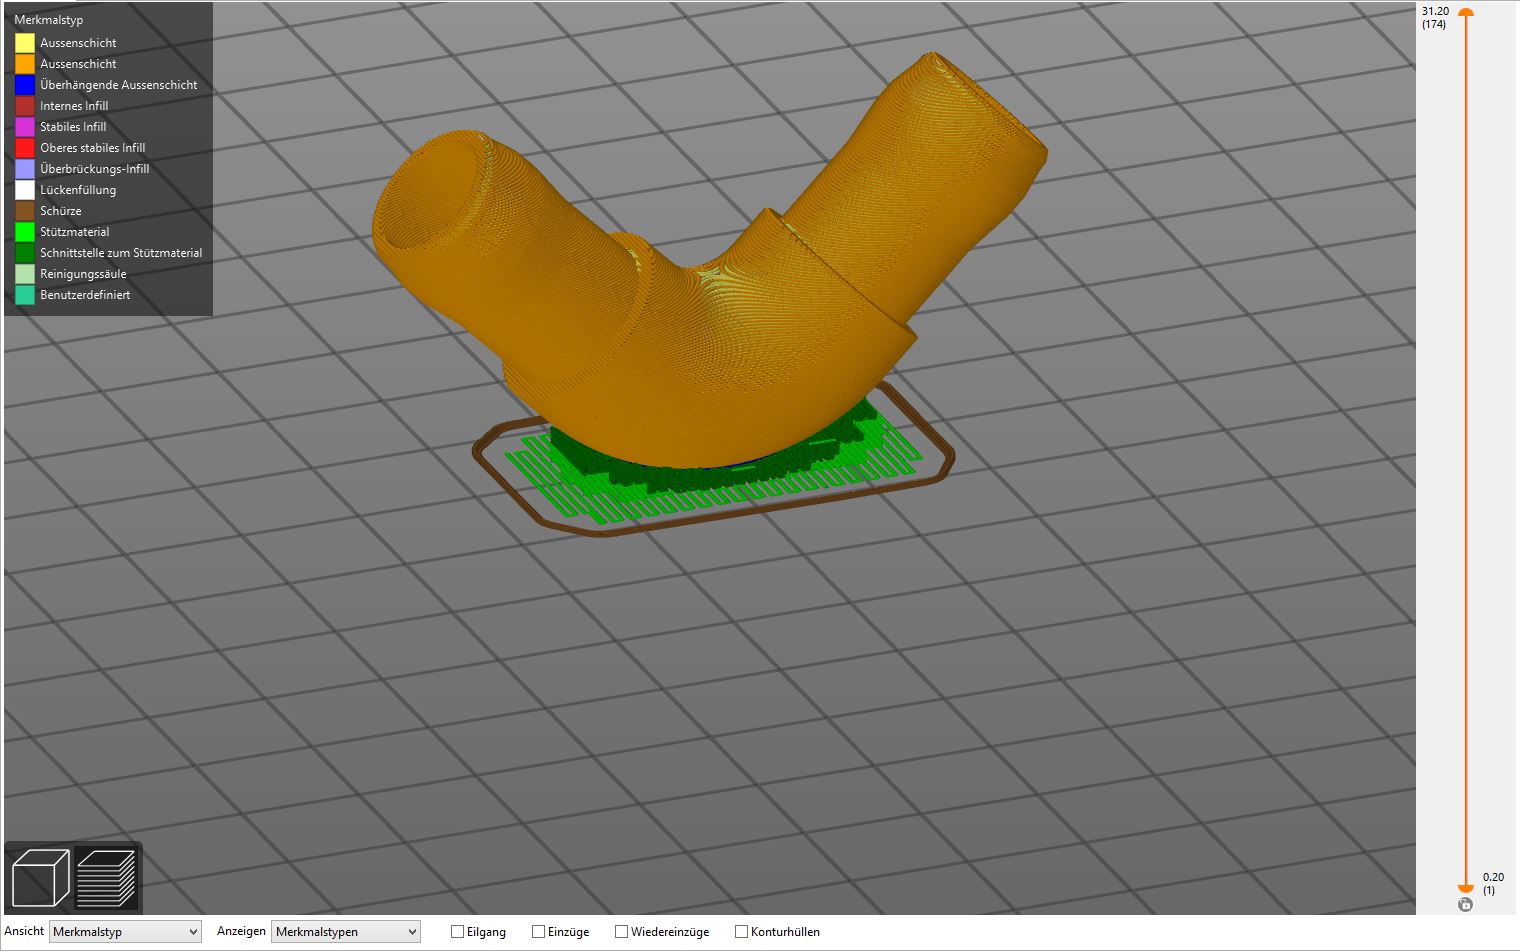
Task: Click the white Lückenfüllung swatch
Action: pyautogui.click(x=25, y=190)
